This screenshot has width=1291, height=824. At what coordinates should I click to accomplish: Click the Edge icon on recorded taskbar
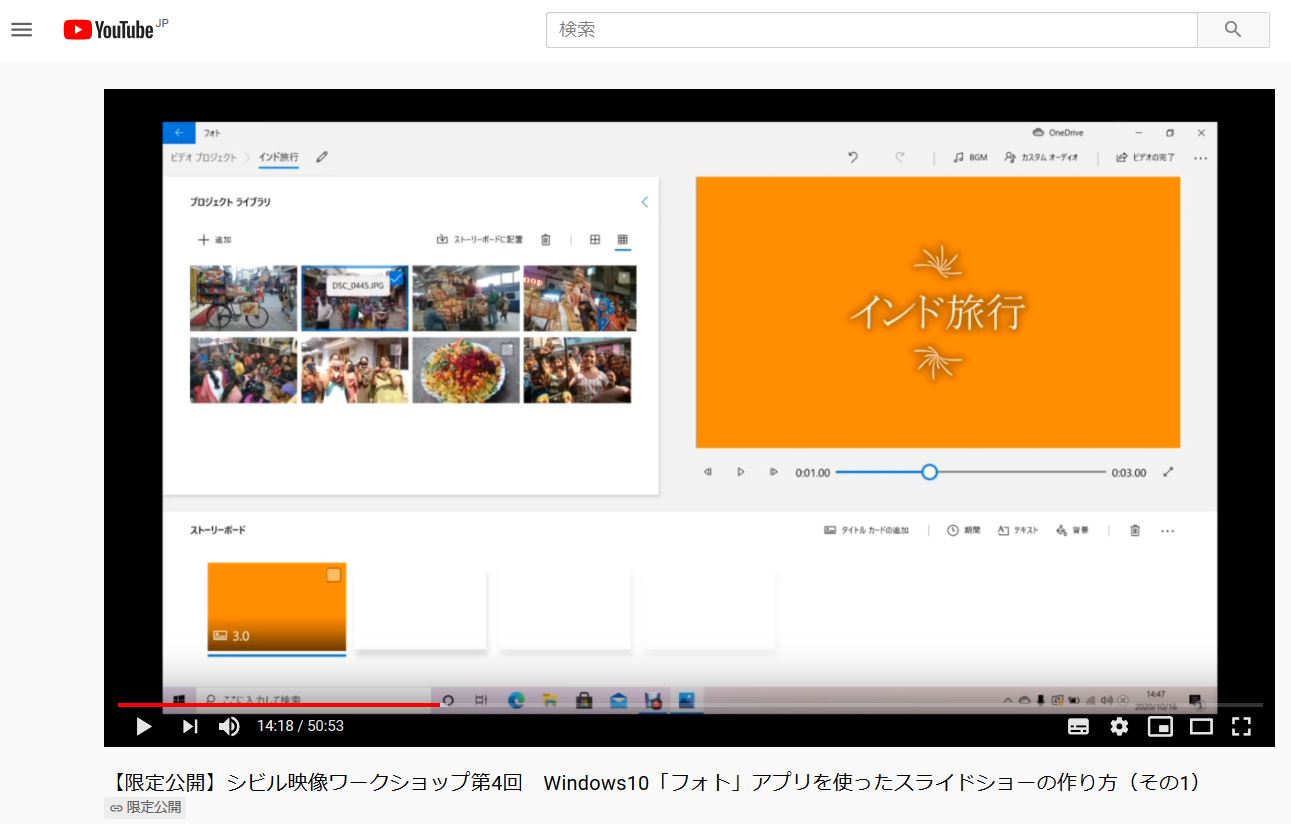point(516,700)
